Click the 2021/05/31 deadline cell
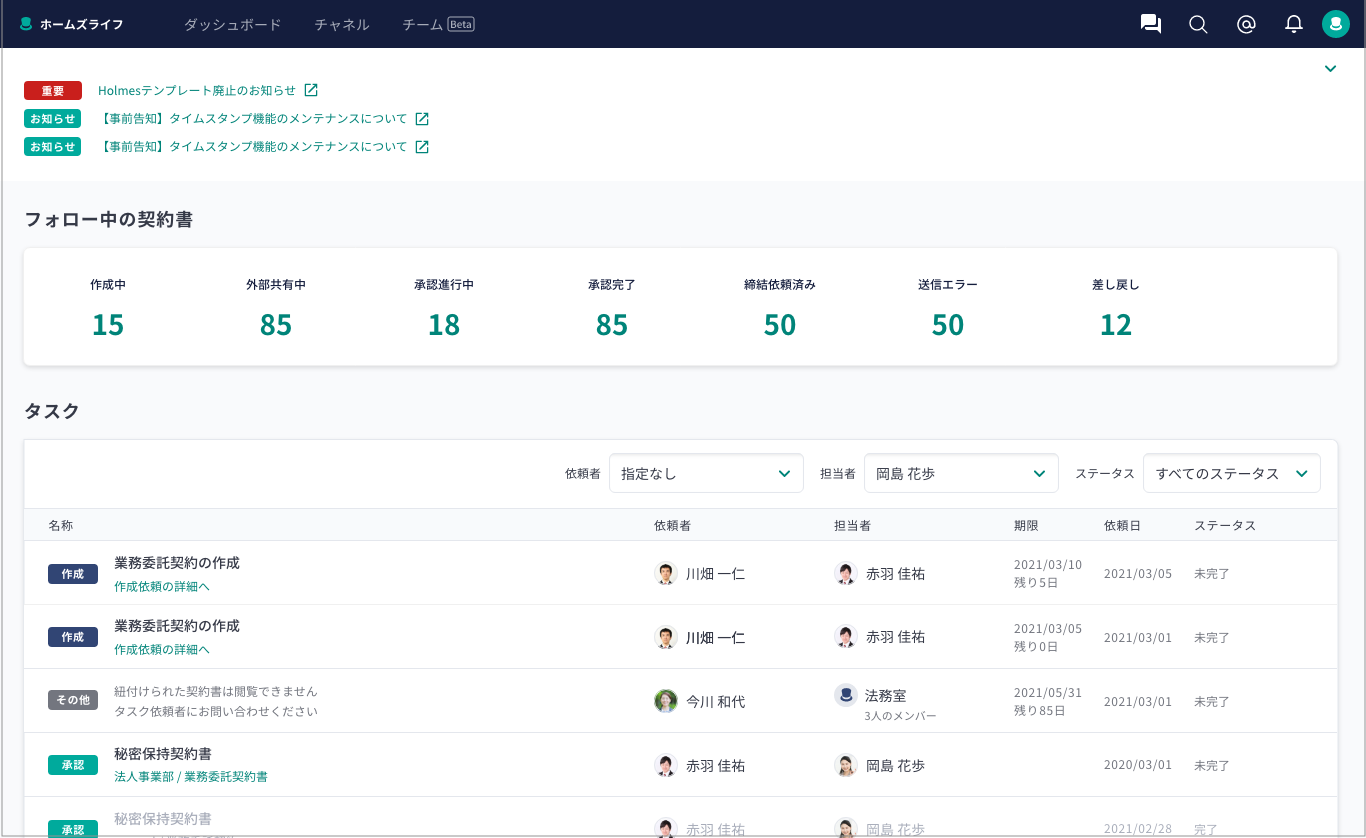The height and width of the screenshot is (838, 1366). pos(1048,692)
